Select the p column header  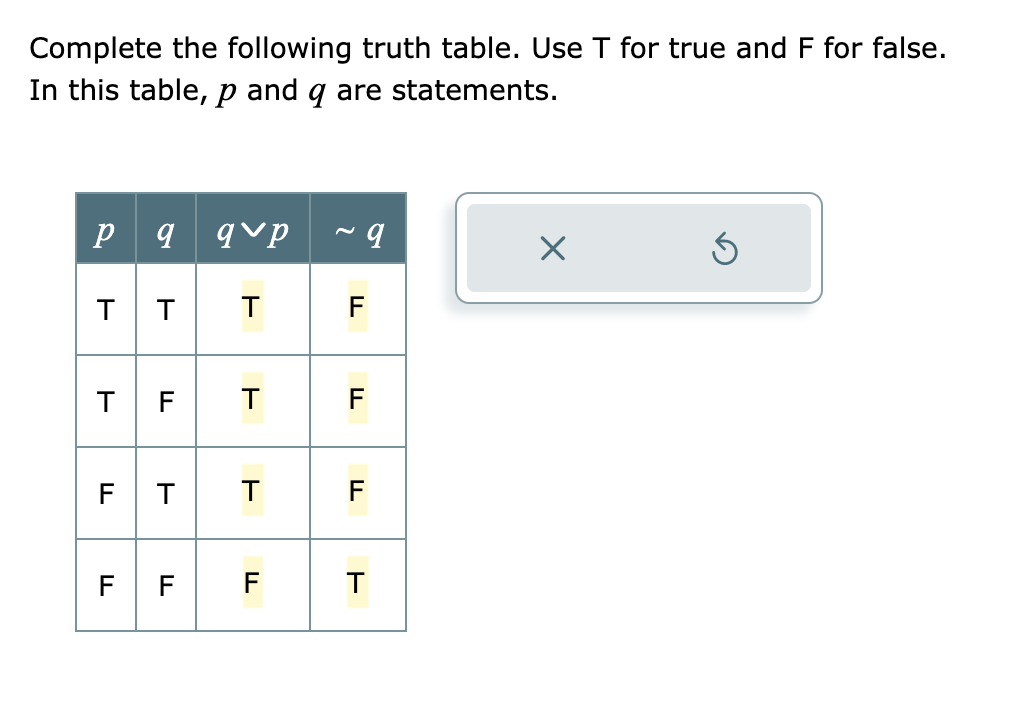click(104, 230)
